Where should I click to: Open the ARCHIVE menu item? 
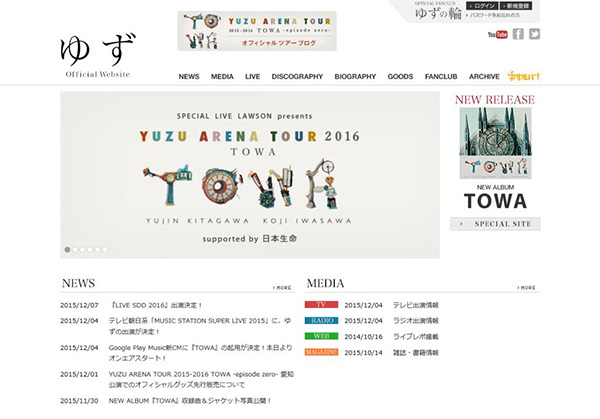[x=484, y=77]
